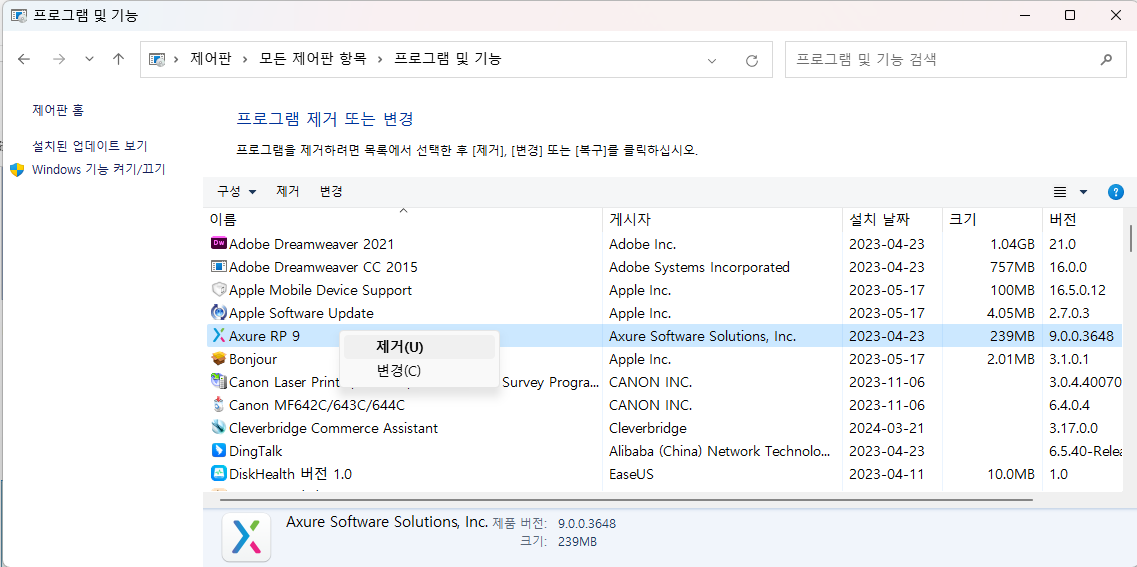Viewport: 1137px width, 567px height.
Task: Select the DiskHealth 버전 1.0 row
Action: (x=663, y=474)
